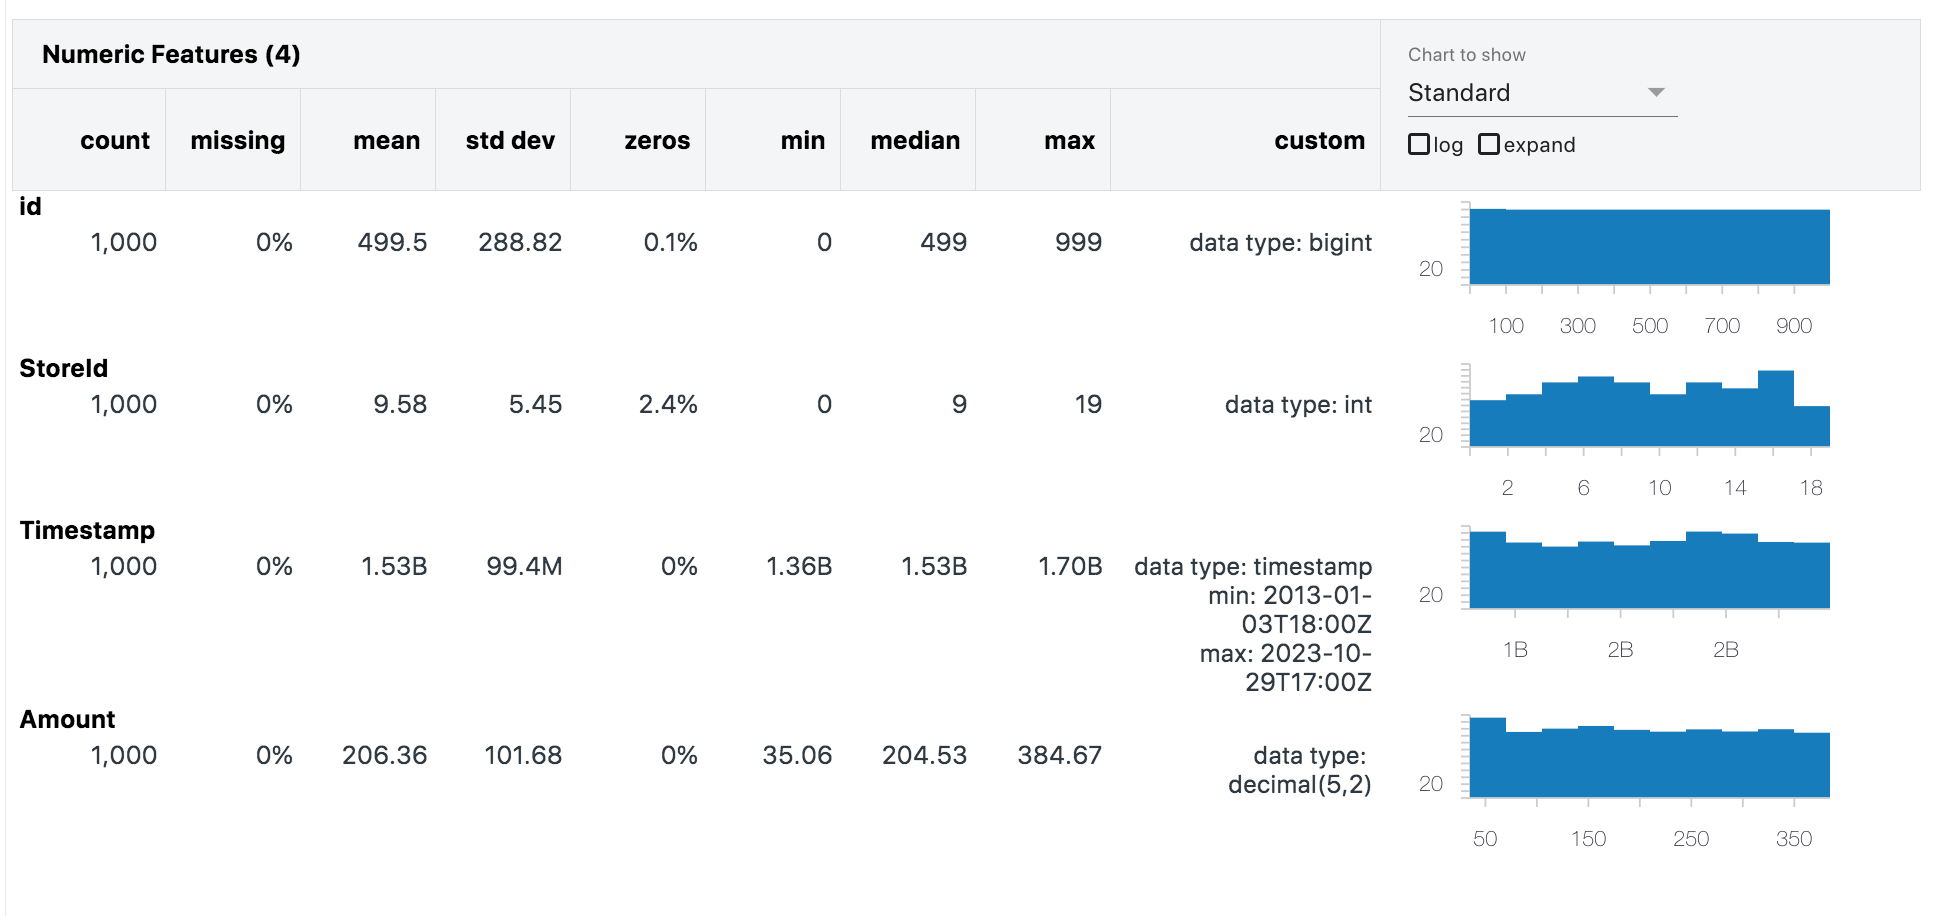The width and height of the screenshot is (1938, 916).
Task: Enable the expand checkbox
Action: point(1488,144)
